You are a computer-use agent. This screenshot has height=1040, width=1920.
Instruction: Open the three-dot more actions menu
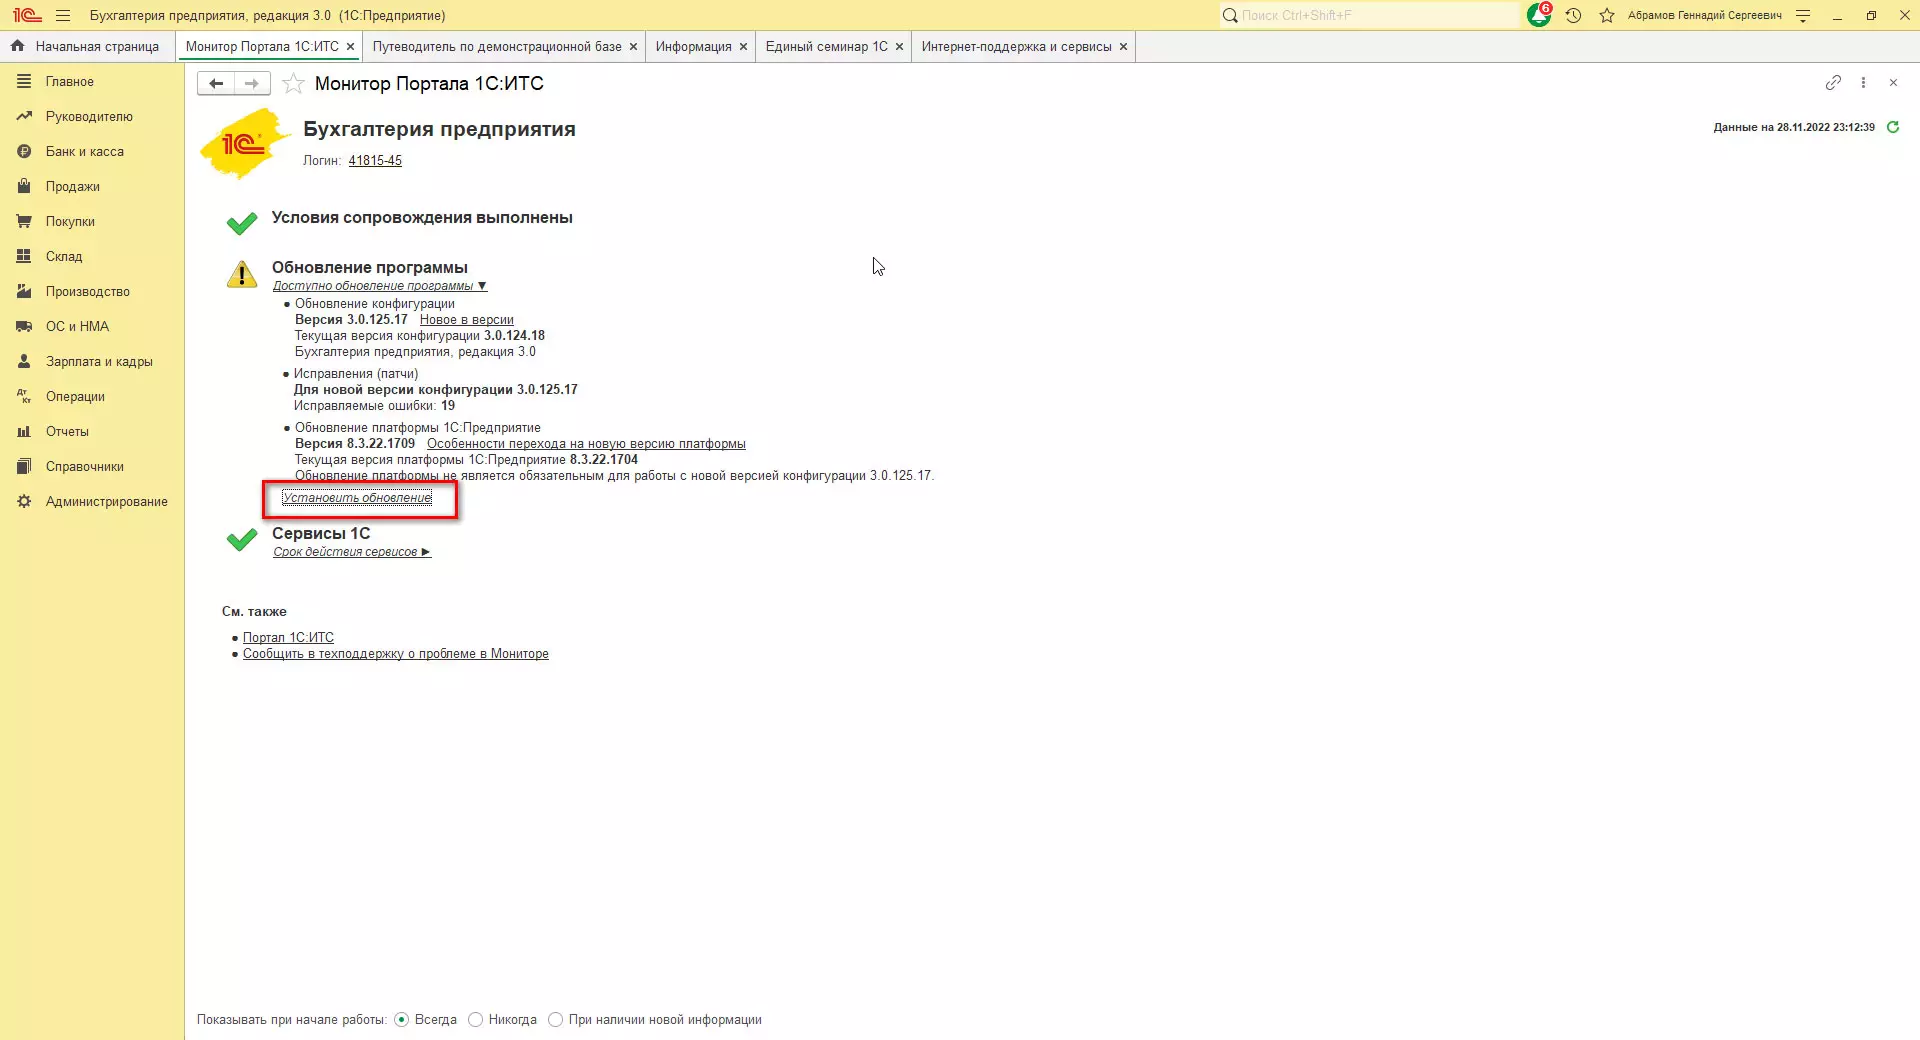click(1863, 82)
